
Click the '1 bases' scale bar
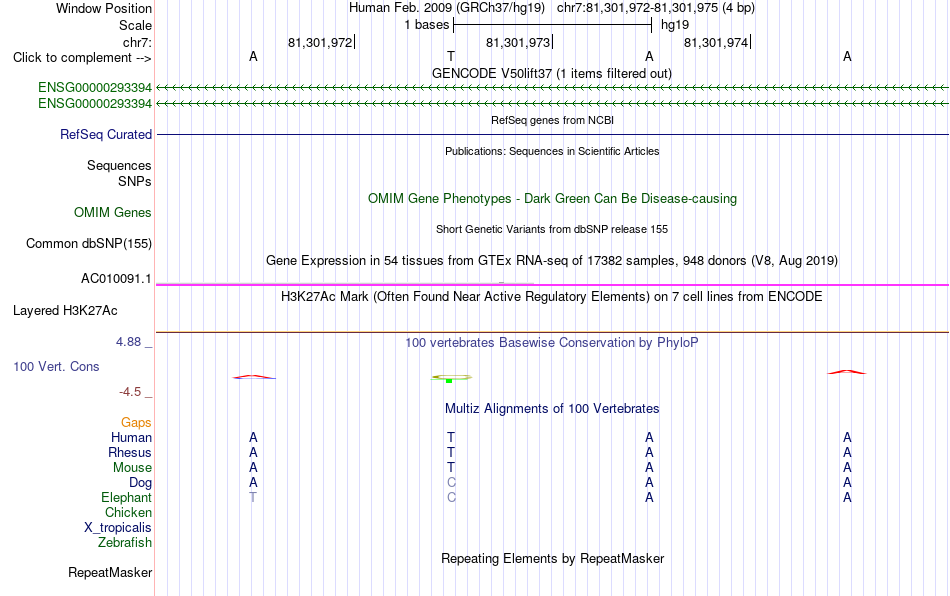click(x=552, y=25)
